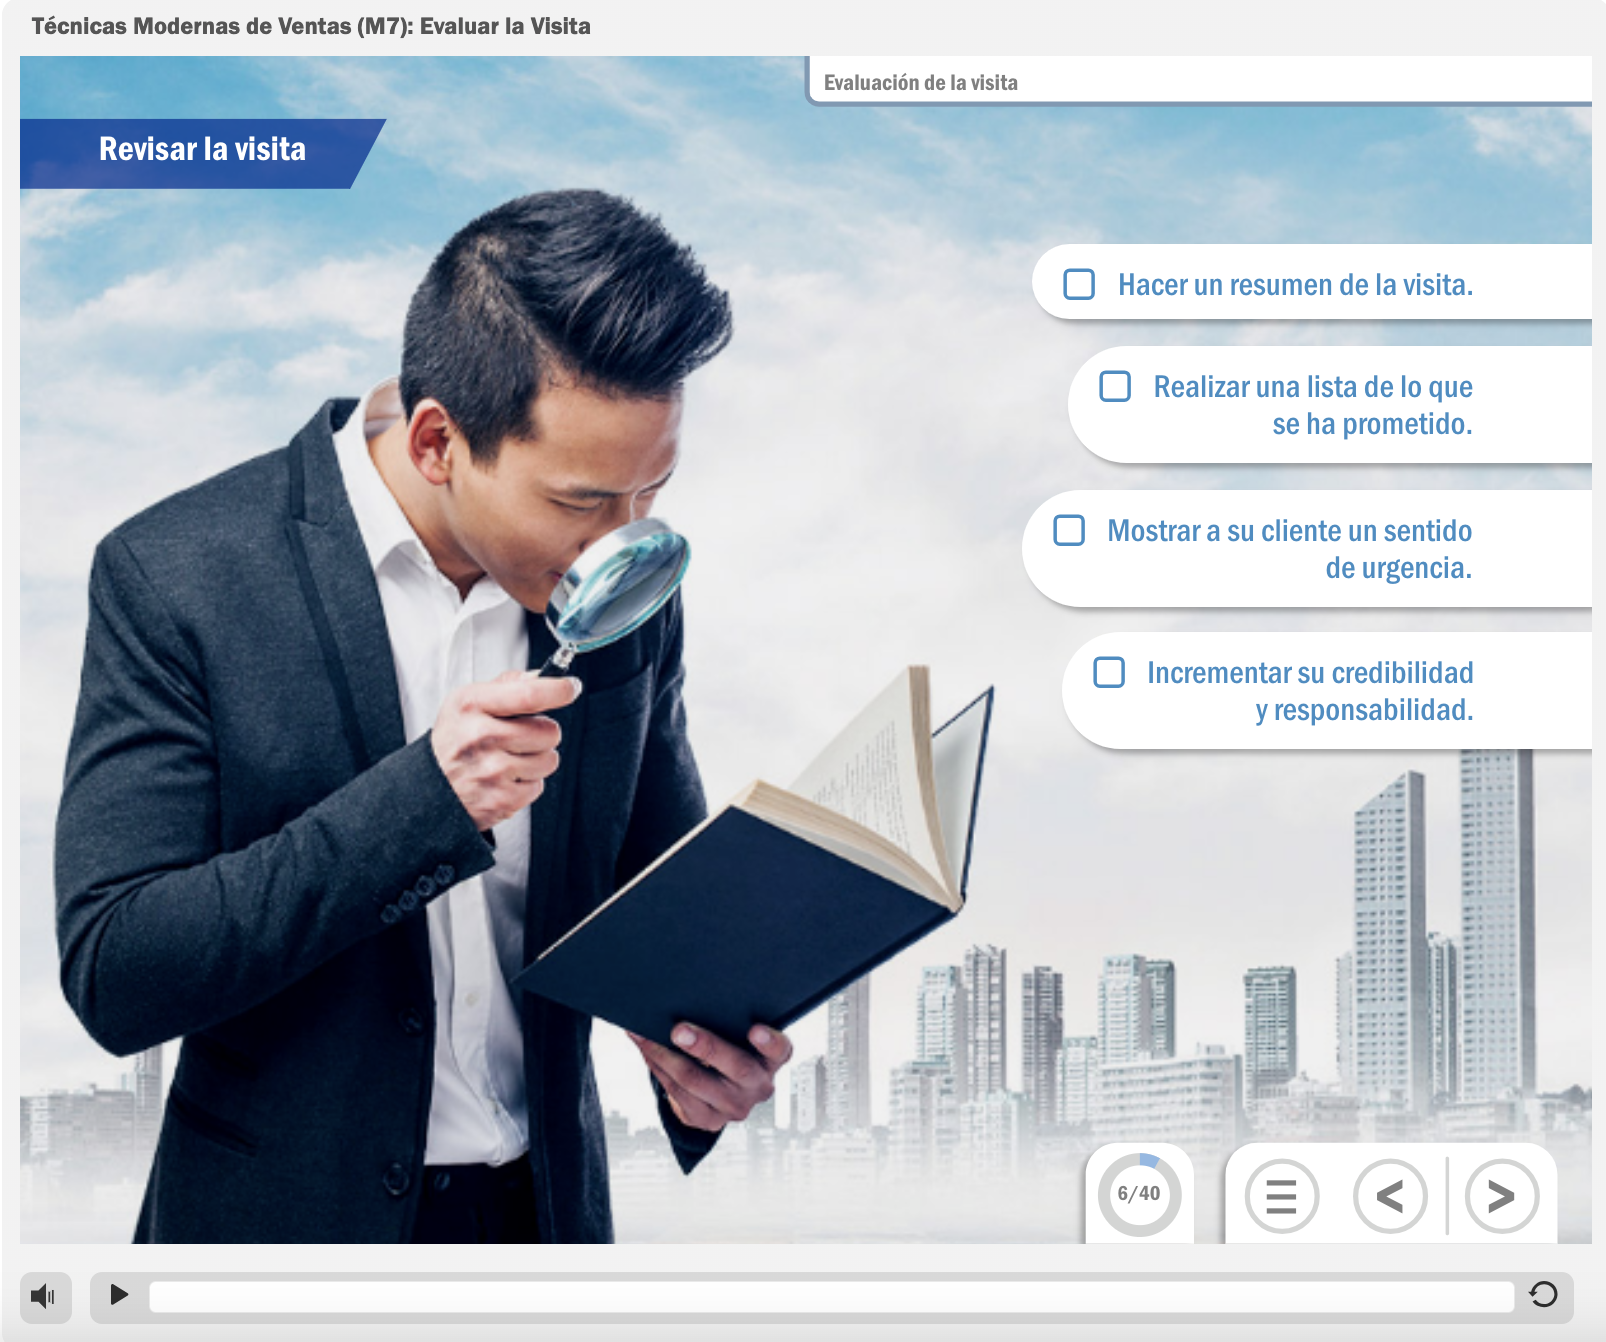Check the 'Hacer un resumen de la visita' checkbox

(x=1079, y=284)
